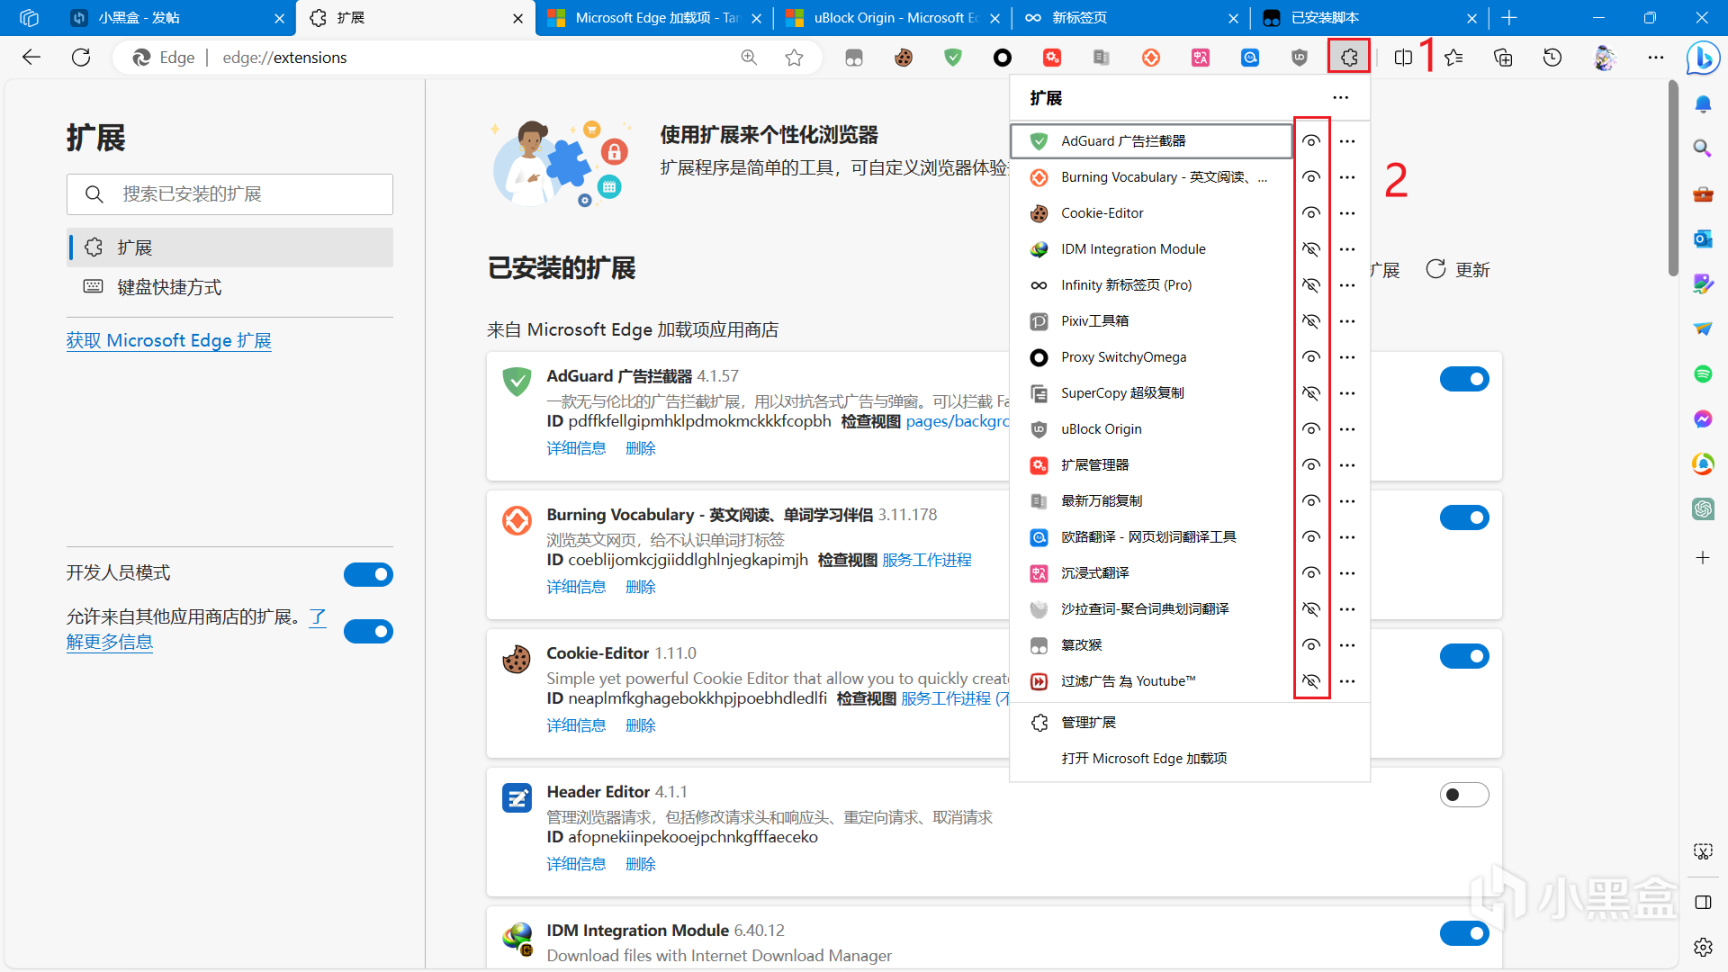Show Pixiv工具箱 in toolbar via eye icon
The height and width of the screenshot is (972, 1728).
(x=1311, y=321)
